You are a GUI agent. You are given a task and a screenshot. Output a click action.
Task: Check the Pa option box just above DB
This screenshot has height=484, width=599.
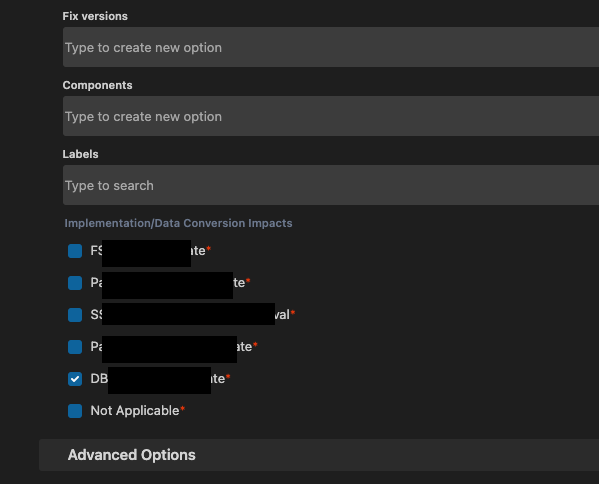pos(75,347)
